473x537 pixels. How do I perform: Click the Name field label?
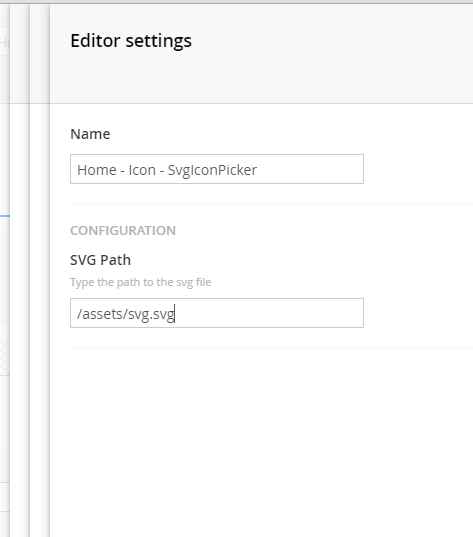pyautogui.click(x=90, y=134)
